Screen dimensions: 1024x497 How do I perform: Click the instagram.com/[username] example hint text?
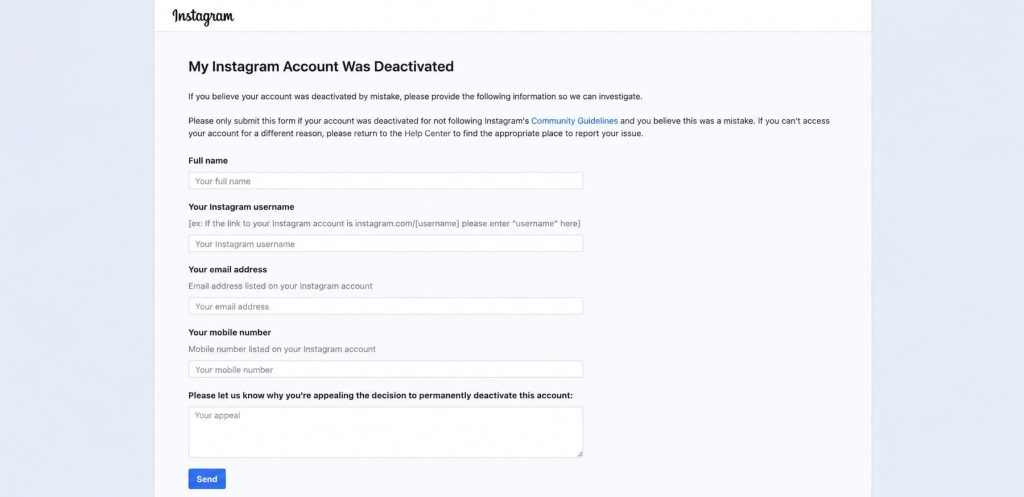(x=384, y=223)
